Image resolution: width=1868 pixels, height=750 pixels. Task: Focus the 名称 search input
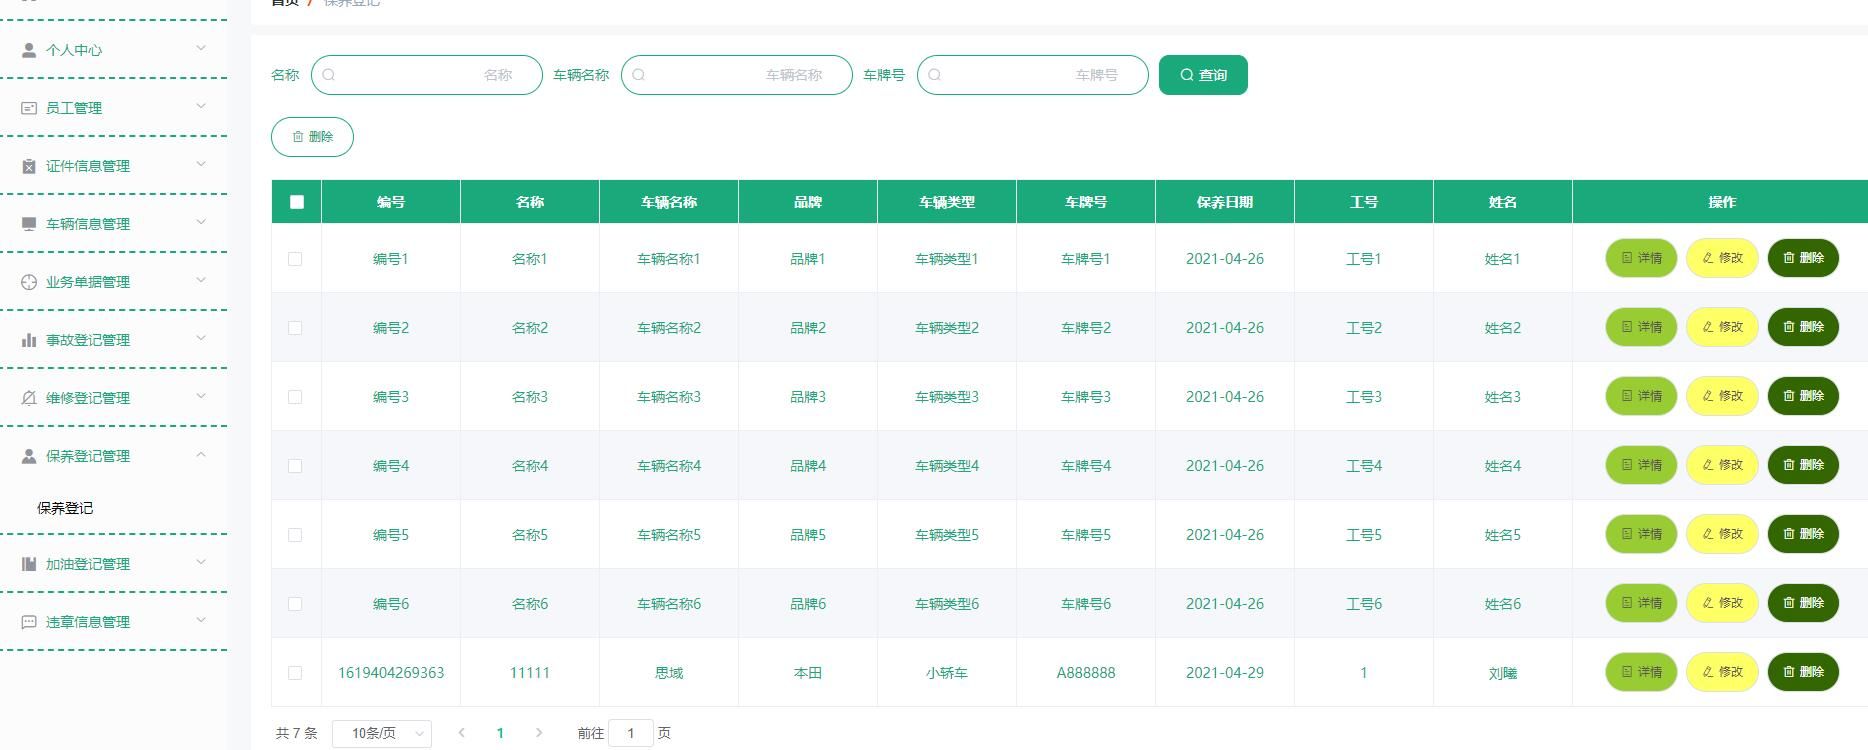(x=427, y=75)
